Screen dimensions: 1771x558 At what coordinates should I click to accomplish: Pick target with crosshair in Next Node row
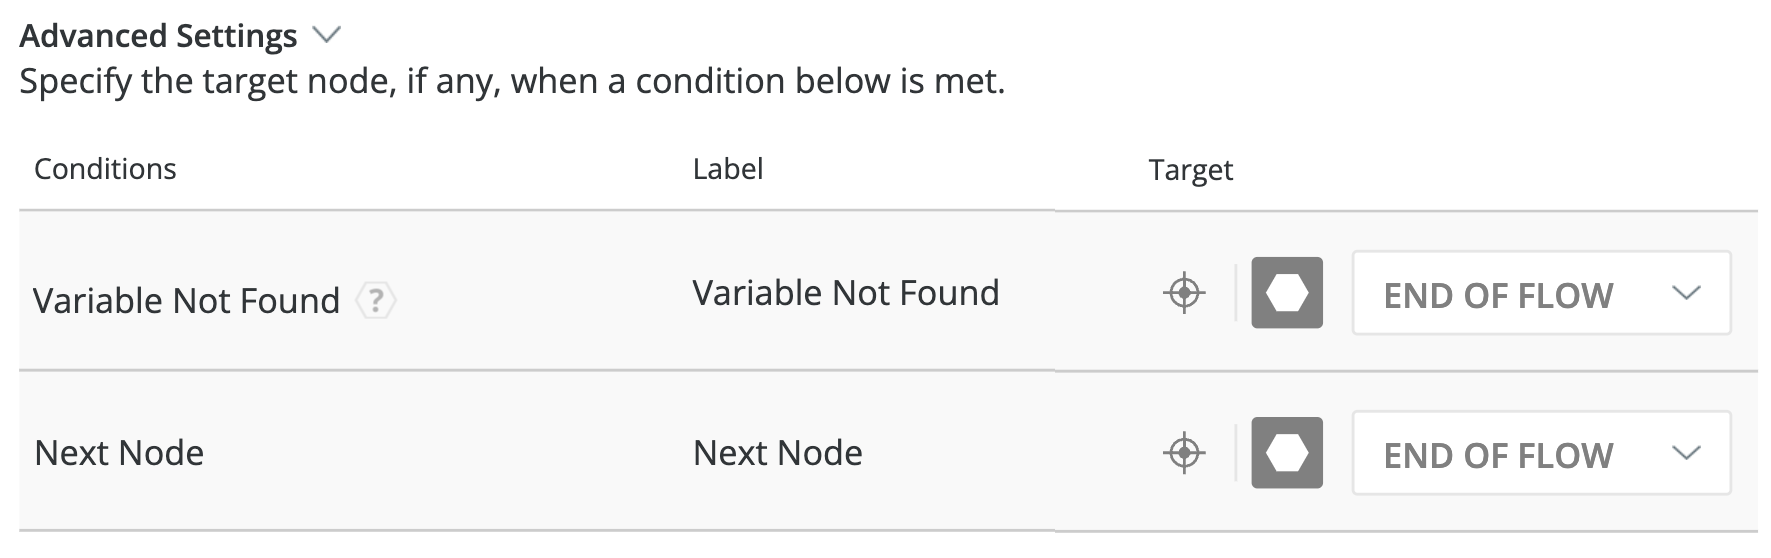pos(1184,453)
